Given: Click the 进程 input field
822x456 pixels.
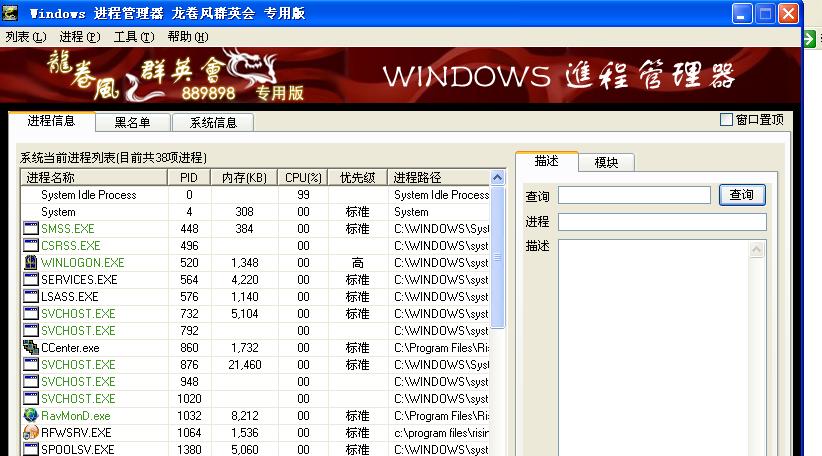Looking at the screenshot, I should click(662, 222).
